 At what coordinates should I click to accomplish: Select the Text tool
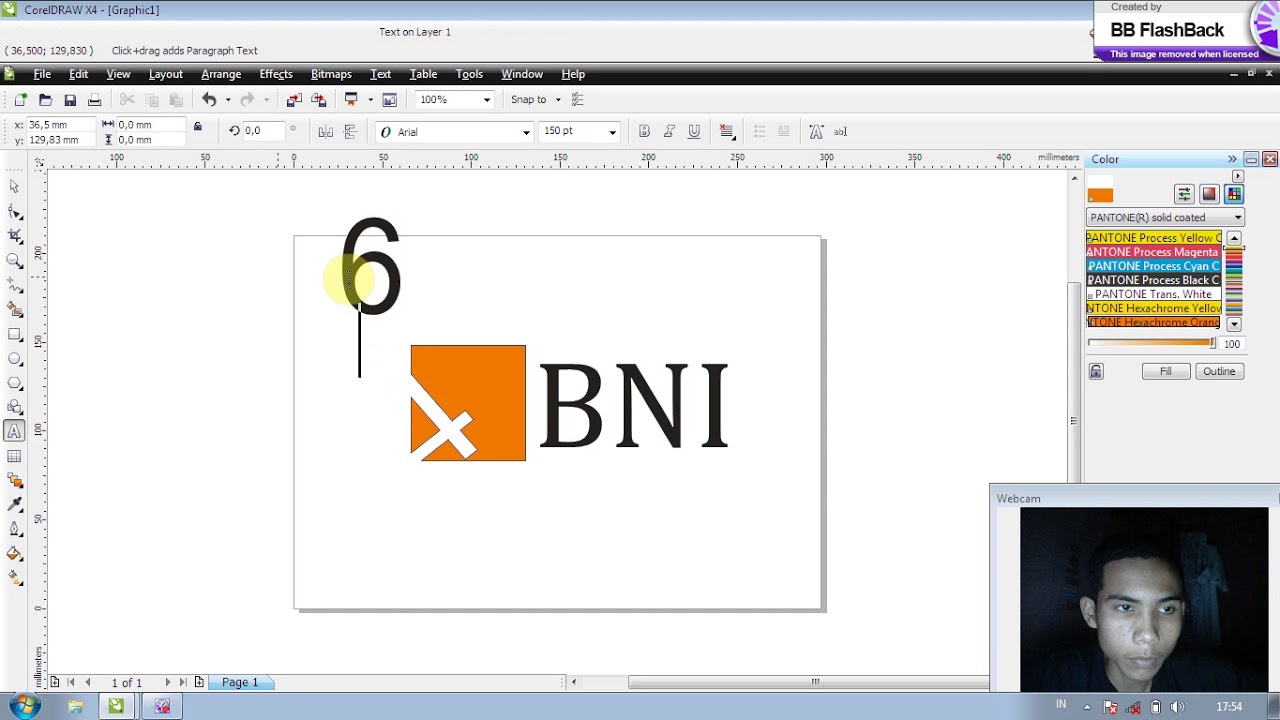pyautogui.click(x=14, y=431)
